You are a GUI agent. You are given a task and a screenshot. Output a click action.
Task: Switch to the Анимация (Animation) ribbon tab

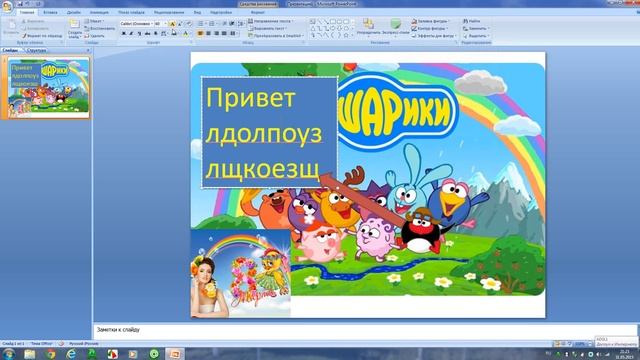point(99,13)
